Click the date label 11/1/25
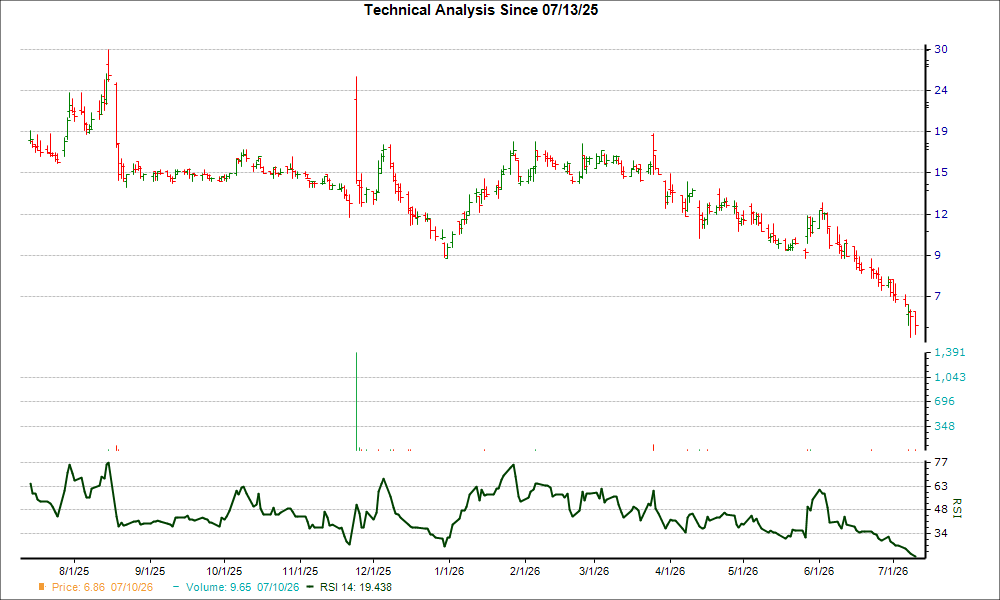Viewport: 1000px width, 600px height. [300, 571]
